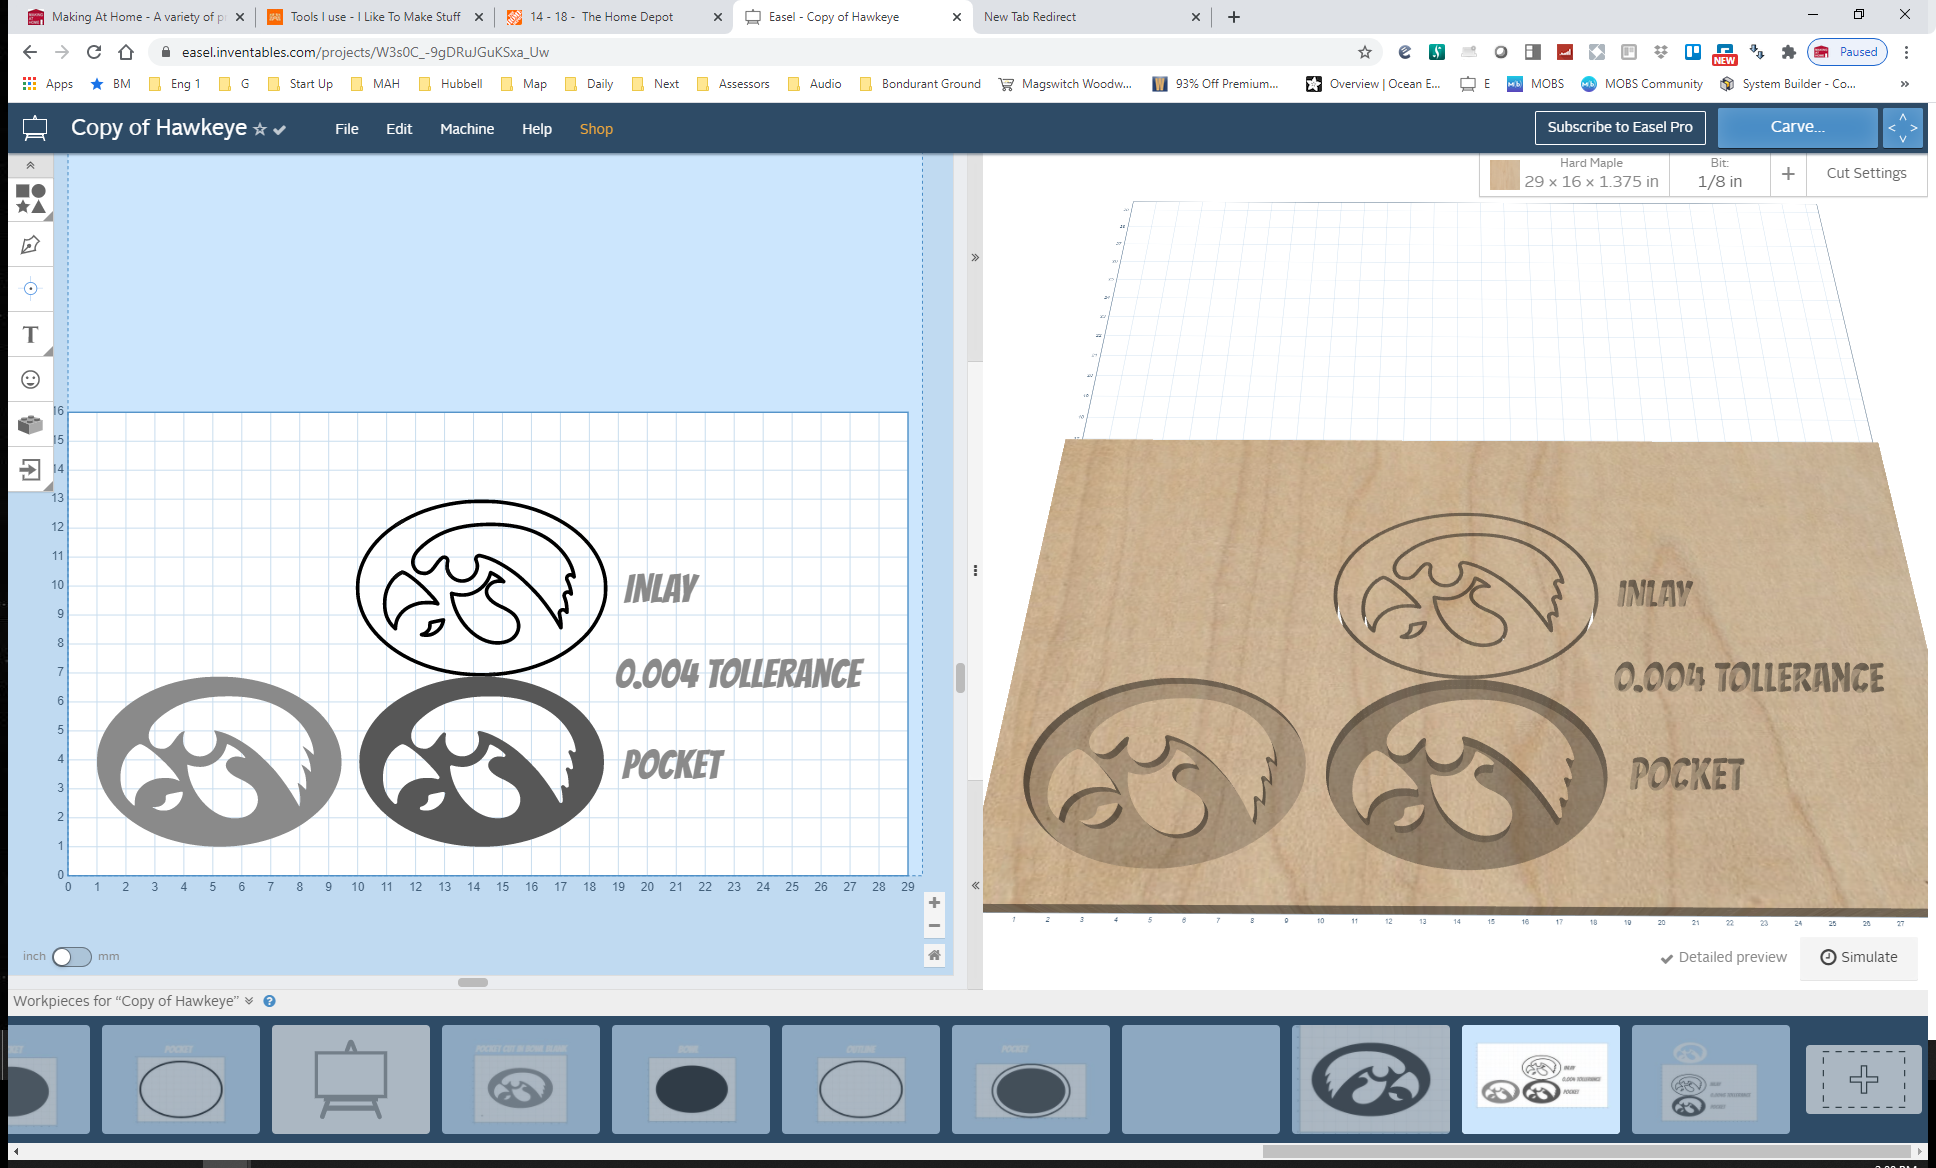Click the Hard Maple material swatch
Viewport: 1936px width, 1168px height.
tap(1504, 175)
